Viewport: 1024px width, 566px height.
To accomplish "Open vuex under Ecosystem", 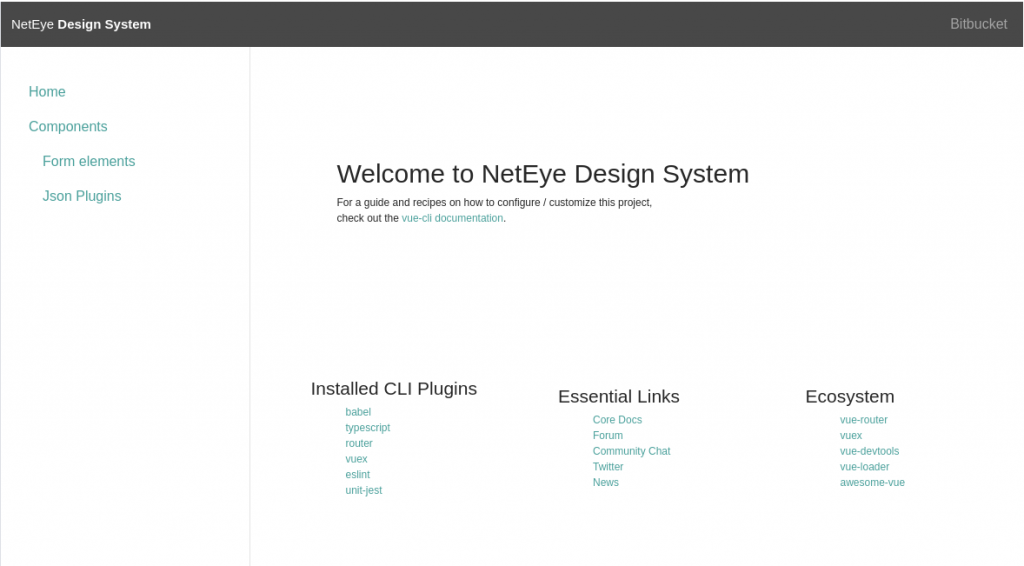I will point(851,435).
